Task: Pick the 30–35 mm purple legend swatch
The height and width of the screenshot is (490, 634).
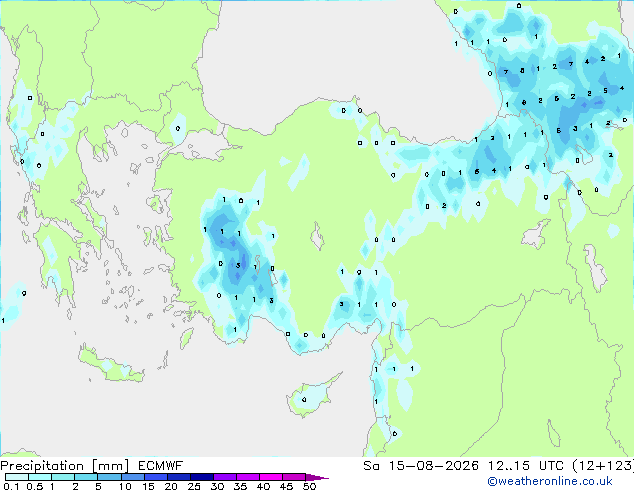Action: 225,477
